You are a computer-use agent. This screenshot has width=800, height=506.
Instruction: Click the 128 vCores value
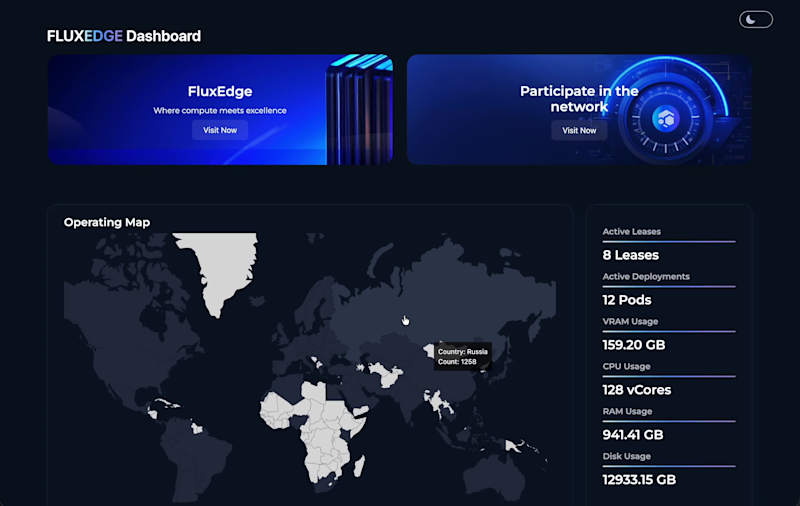637,390
